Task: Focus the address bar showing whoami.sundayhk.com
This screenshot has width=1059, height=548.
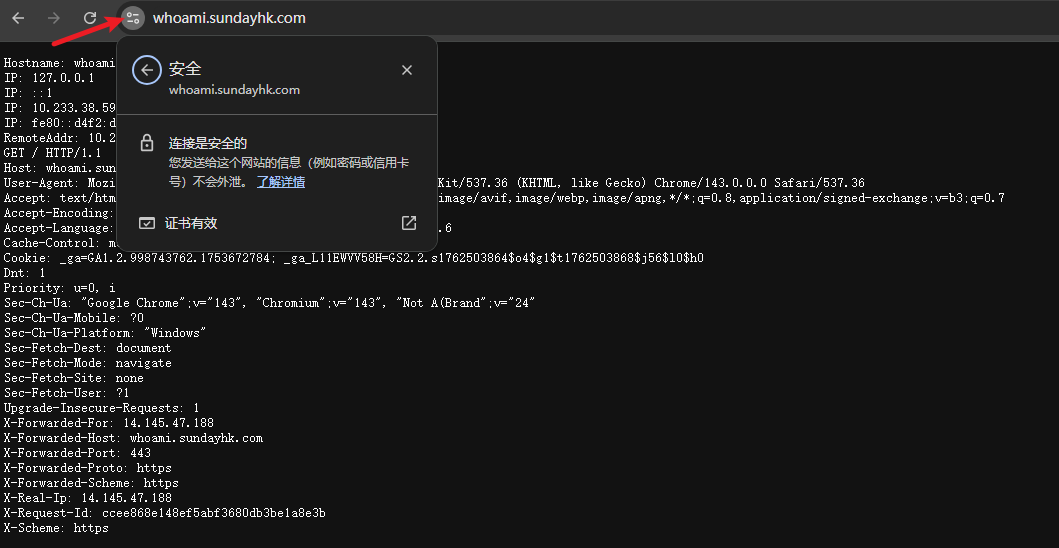Action: 400,18
